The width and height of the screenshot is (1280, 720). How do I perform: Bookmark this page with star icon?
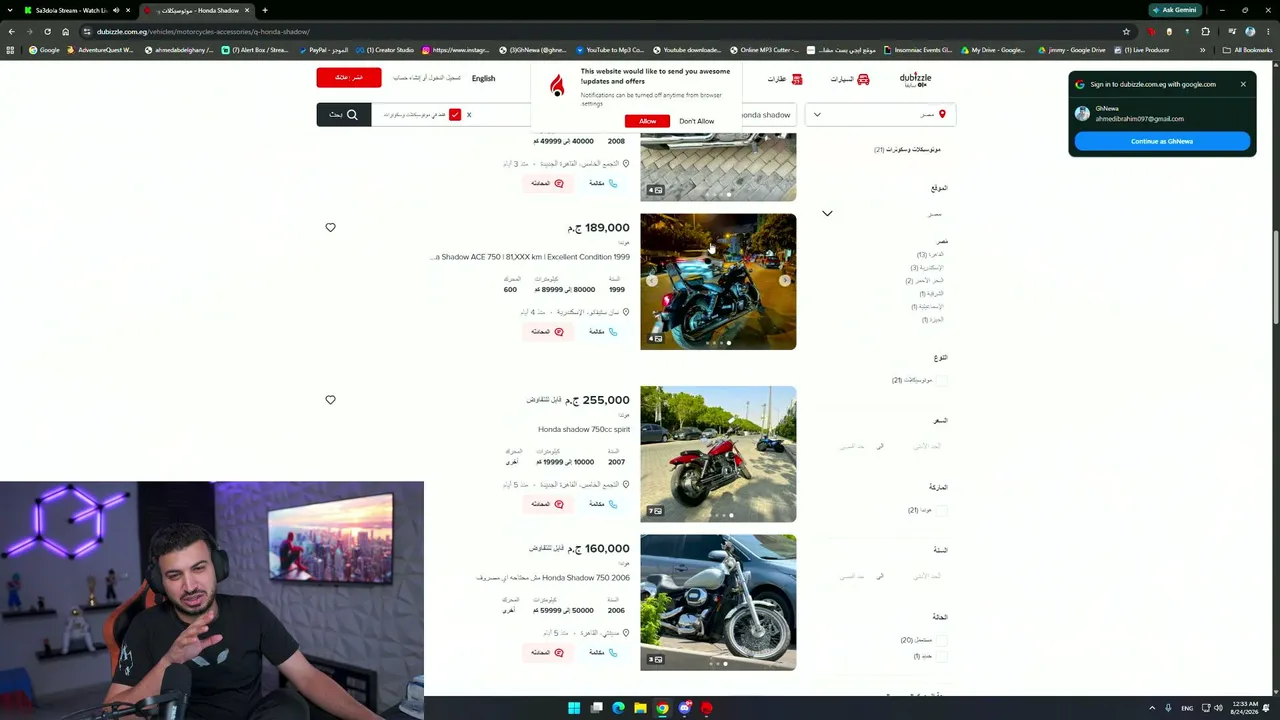coord(1126,31)
